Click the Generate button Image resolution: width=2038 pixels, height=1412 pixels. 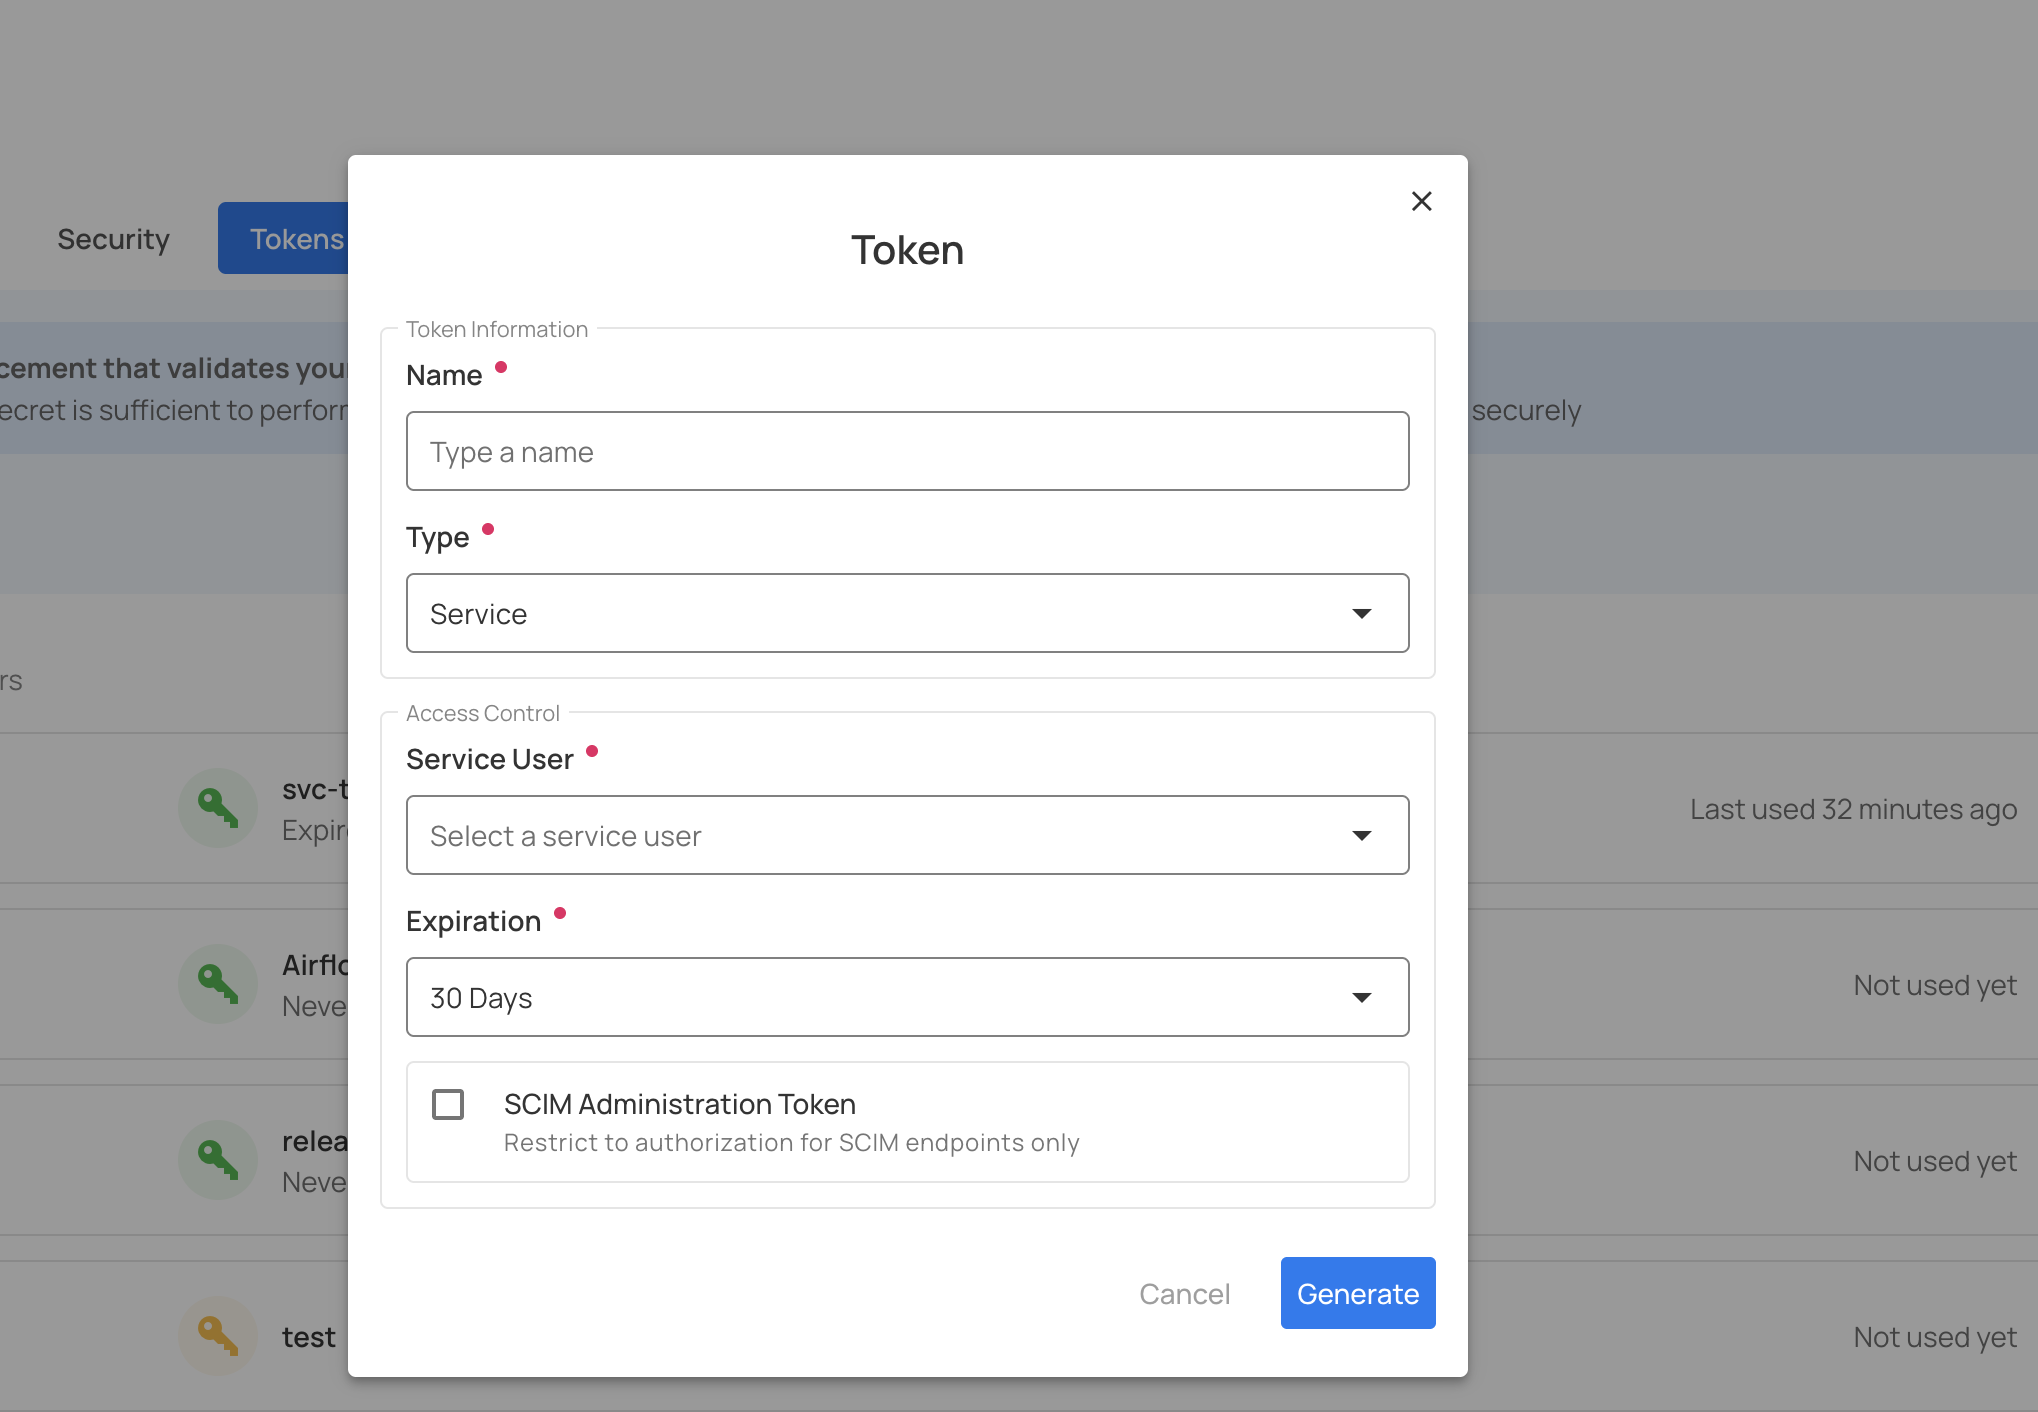(1357, 1293)
